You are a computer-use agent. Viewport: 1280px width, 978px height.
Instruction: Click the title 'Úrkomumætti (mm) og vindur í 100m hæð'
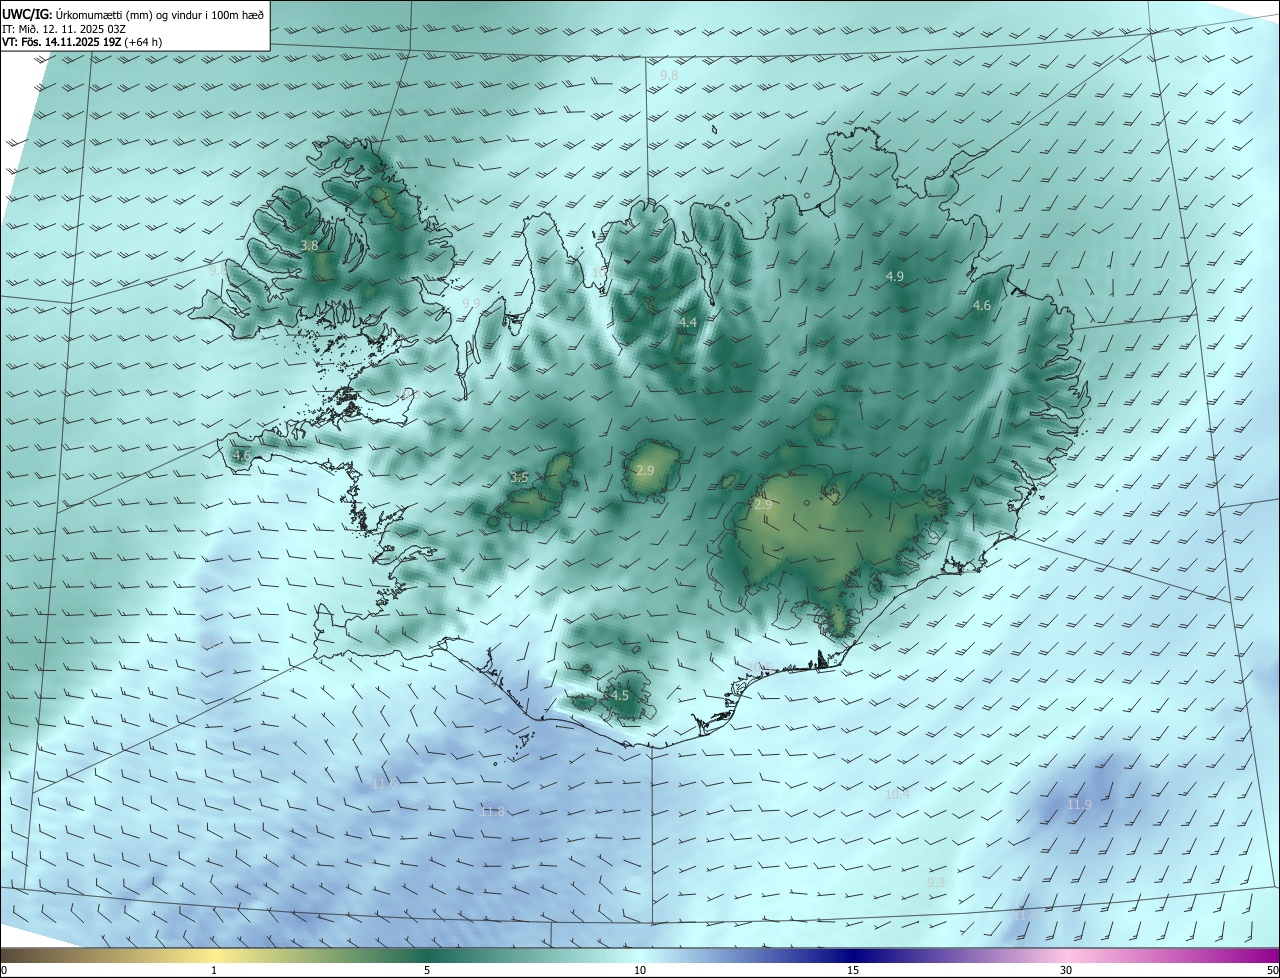[x=159, y=14]
